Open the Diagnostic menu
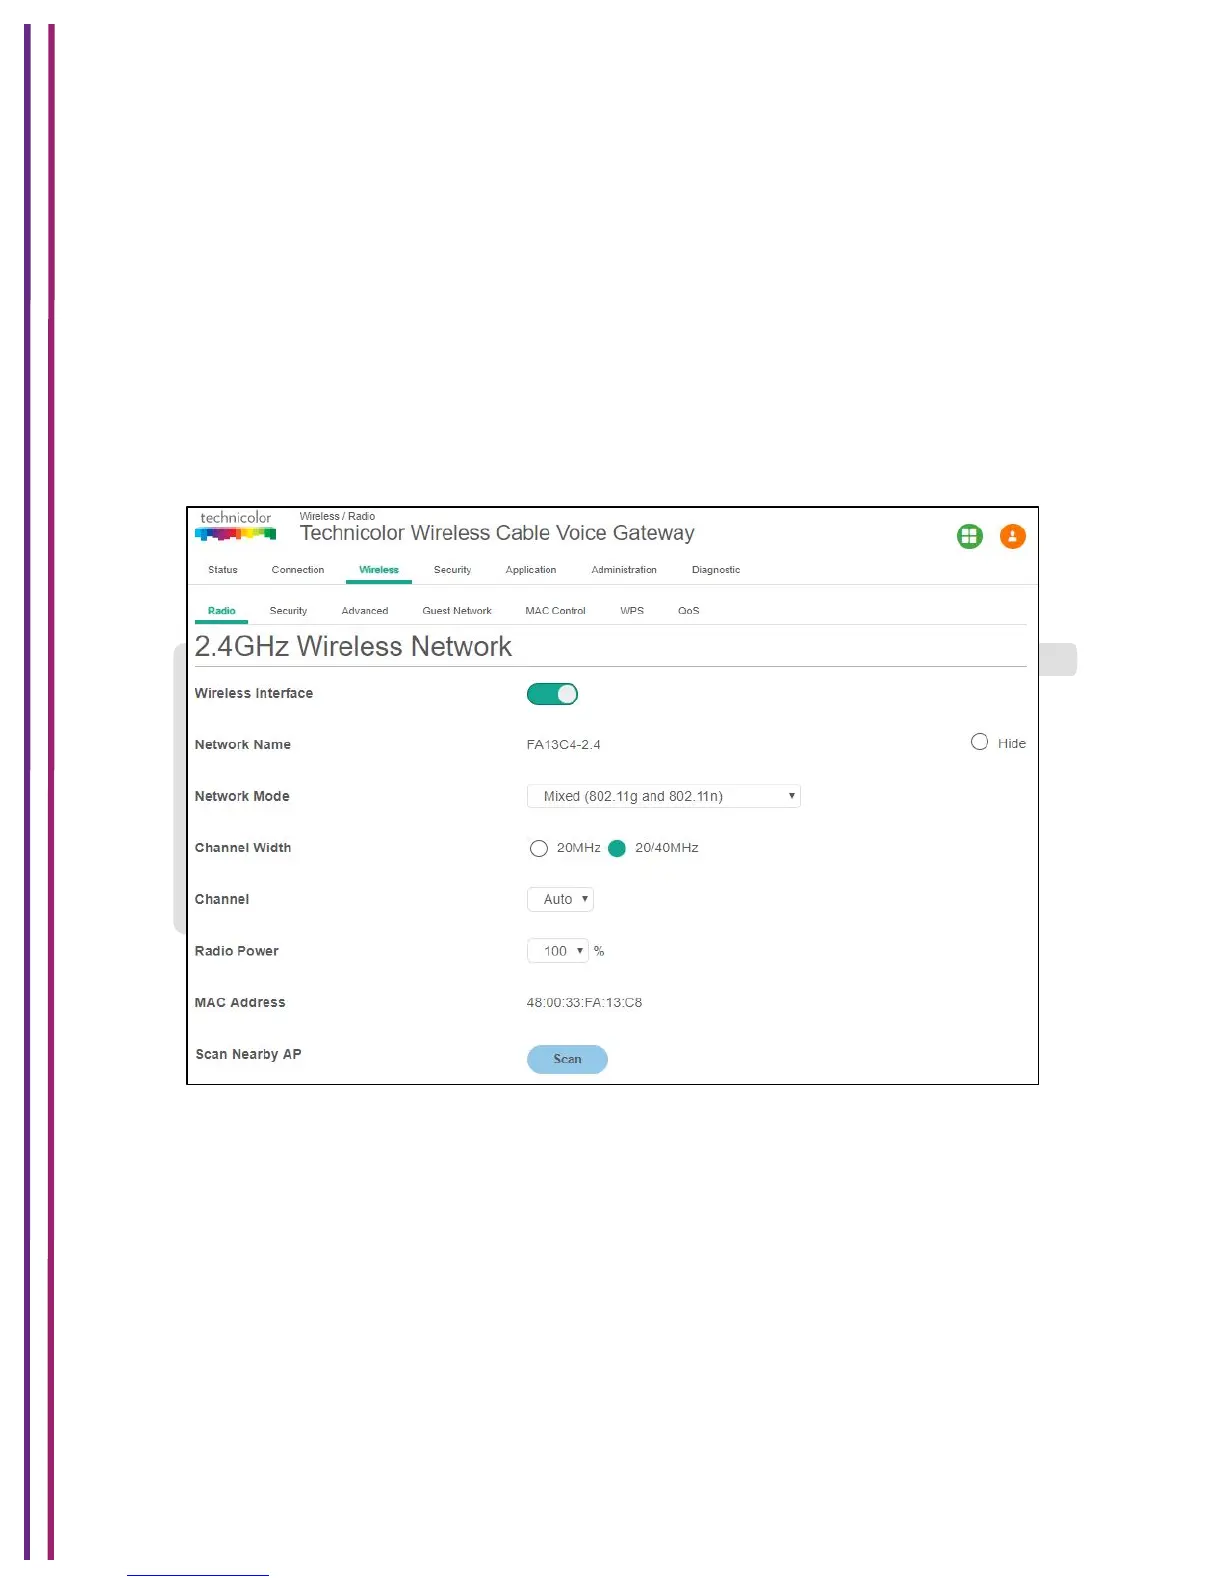Viewport: 1224px width, 1584px height. [x=716, y=570]
